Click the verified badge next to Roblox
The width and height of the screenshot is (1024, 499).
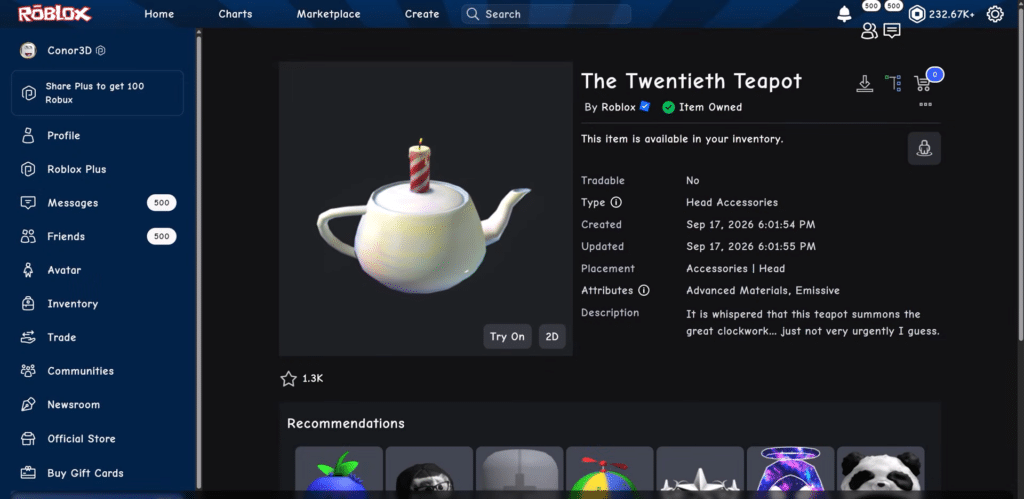[645, 106]
